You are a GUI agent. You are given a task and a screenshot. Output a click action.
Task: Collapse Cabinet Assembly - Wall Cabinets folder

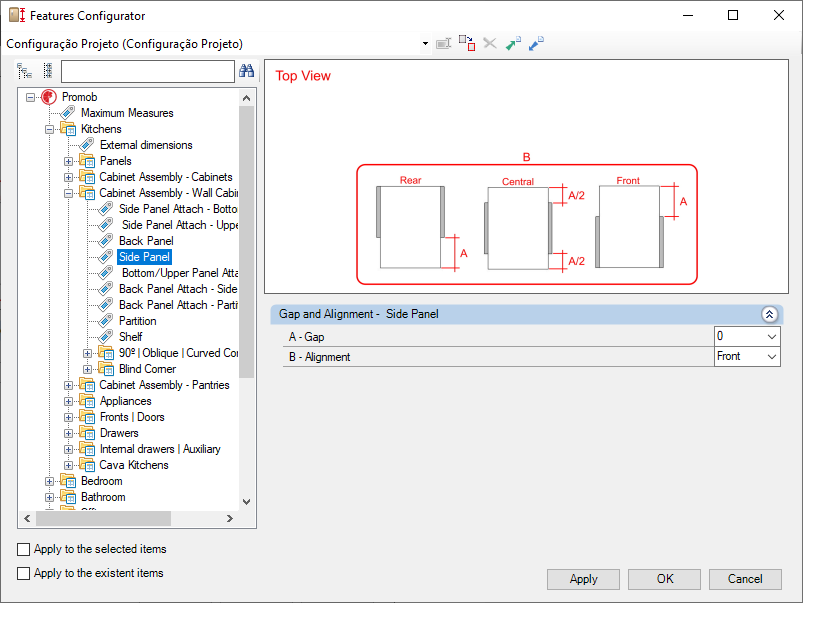click(69, 193)
